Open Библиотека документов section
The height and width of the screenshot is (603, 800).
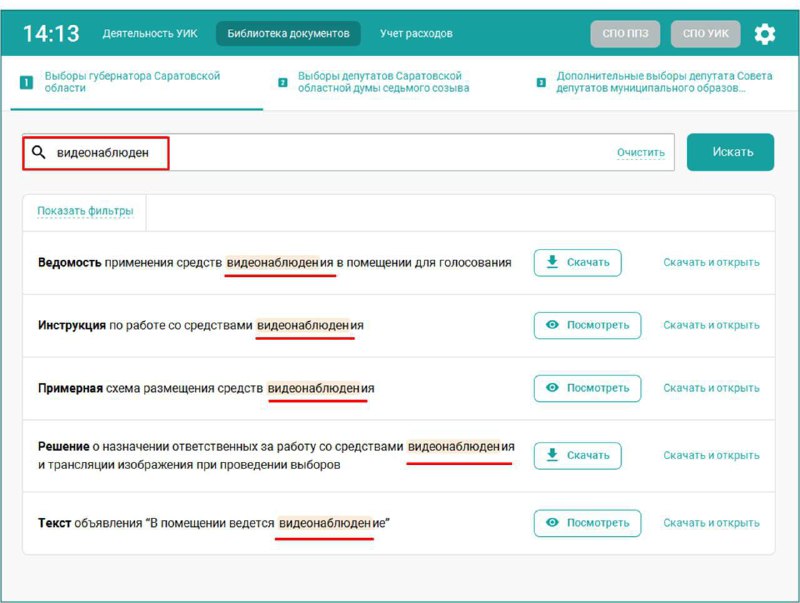(x=288, y=34)
